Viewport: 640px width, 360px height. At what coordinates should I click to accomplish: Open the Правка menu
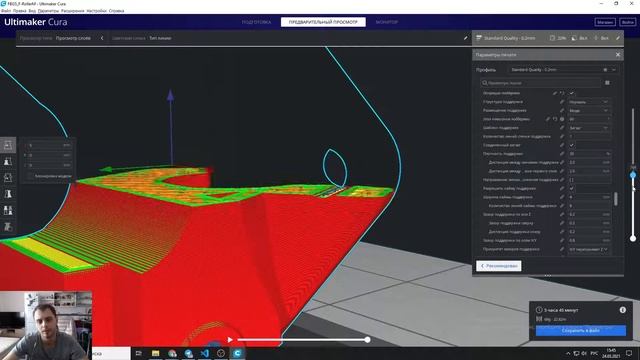20,11
